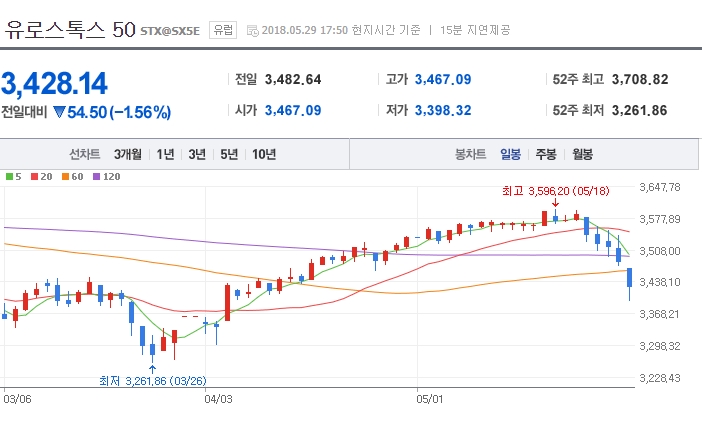Click the red 20-day moving average legend
Screen dimensions: 702x430
[x=41, y=176]
